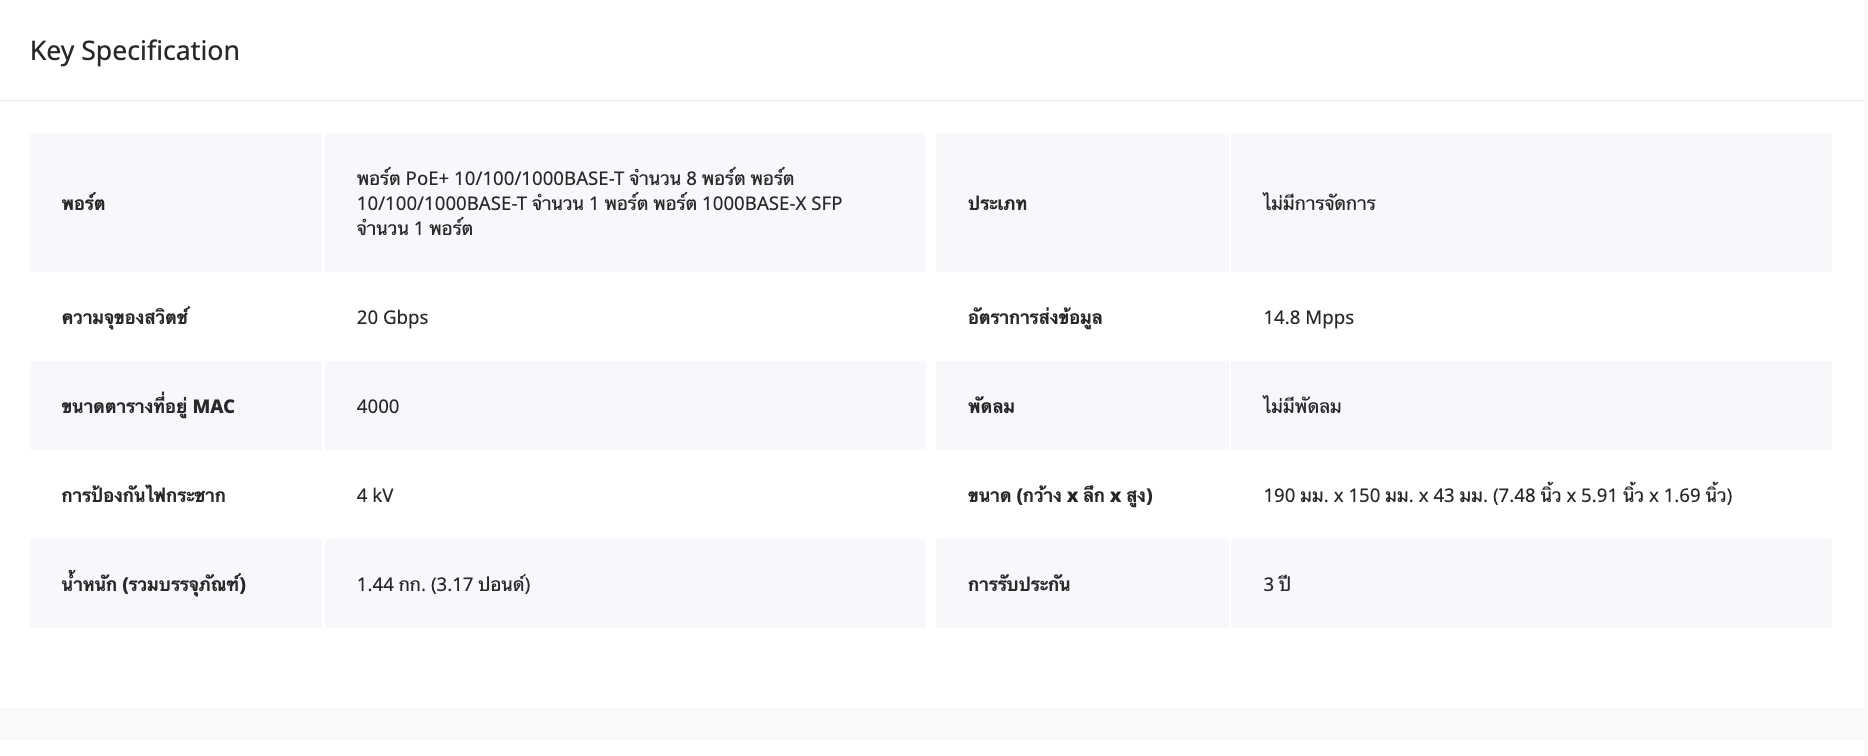This screenshot has width=1868, height=756.
Task: Click the น้ำหนัก (รวมบรรจุภัณฑ์) label
Action: (x=153, y=584)
